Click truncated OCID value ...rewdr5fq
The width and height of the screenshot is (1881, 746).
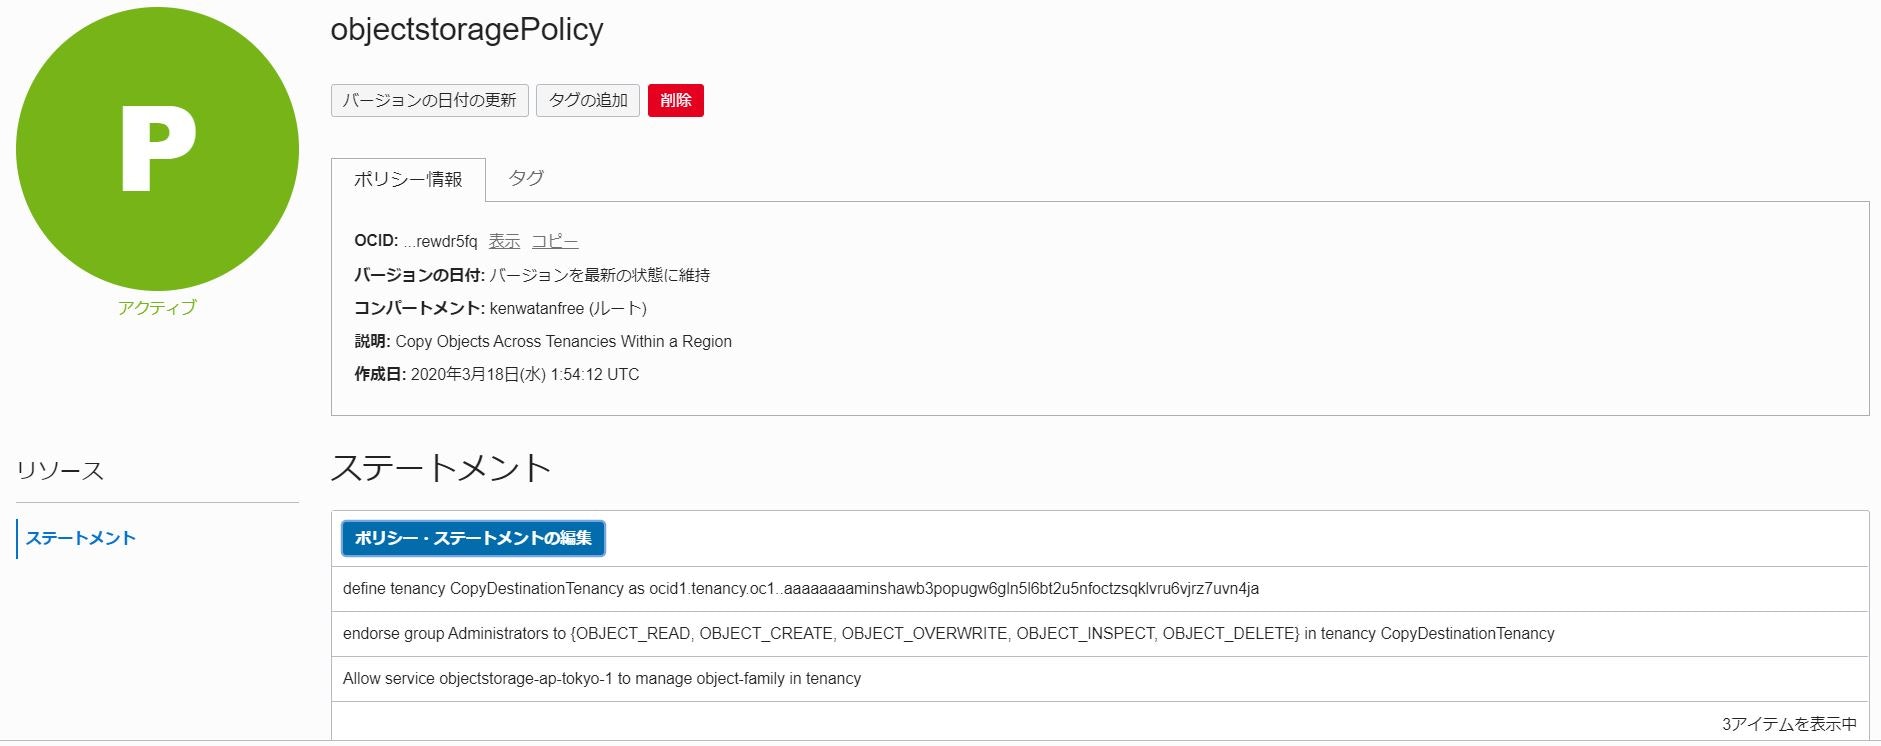click(x=441, y=241)
